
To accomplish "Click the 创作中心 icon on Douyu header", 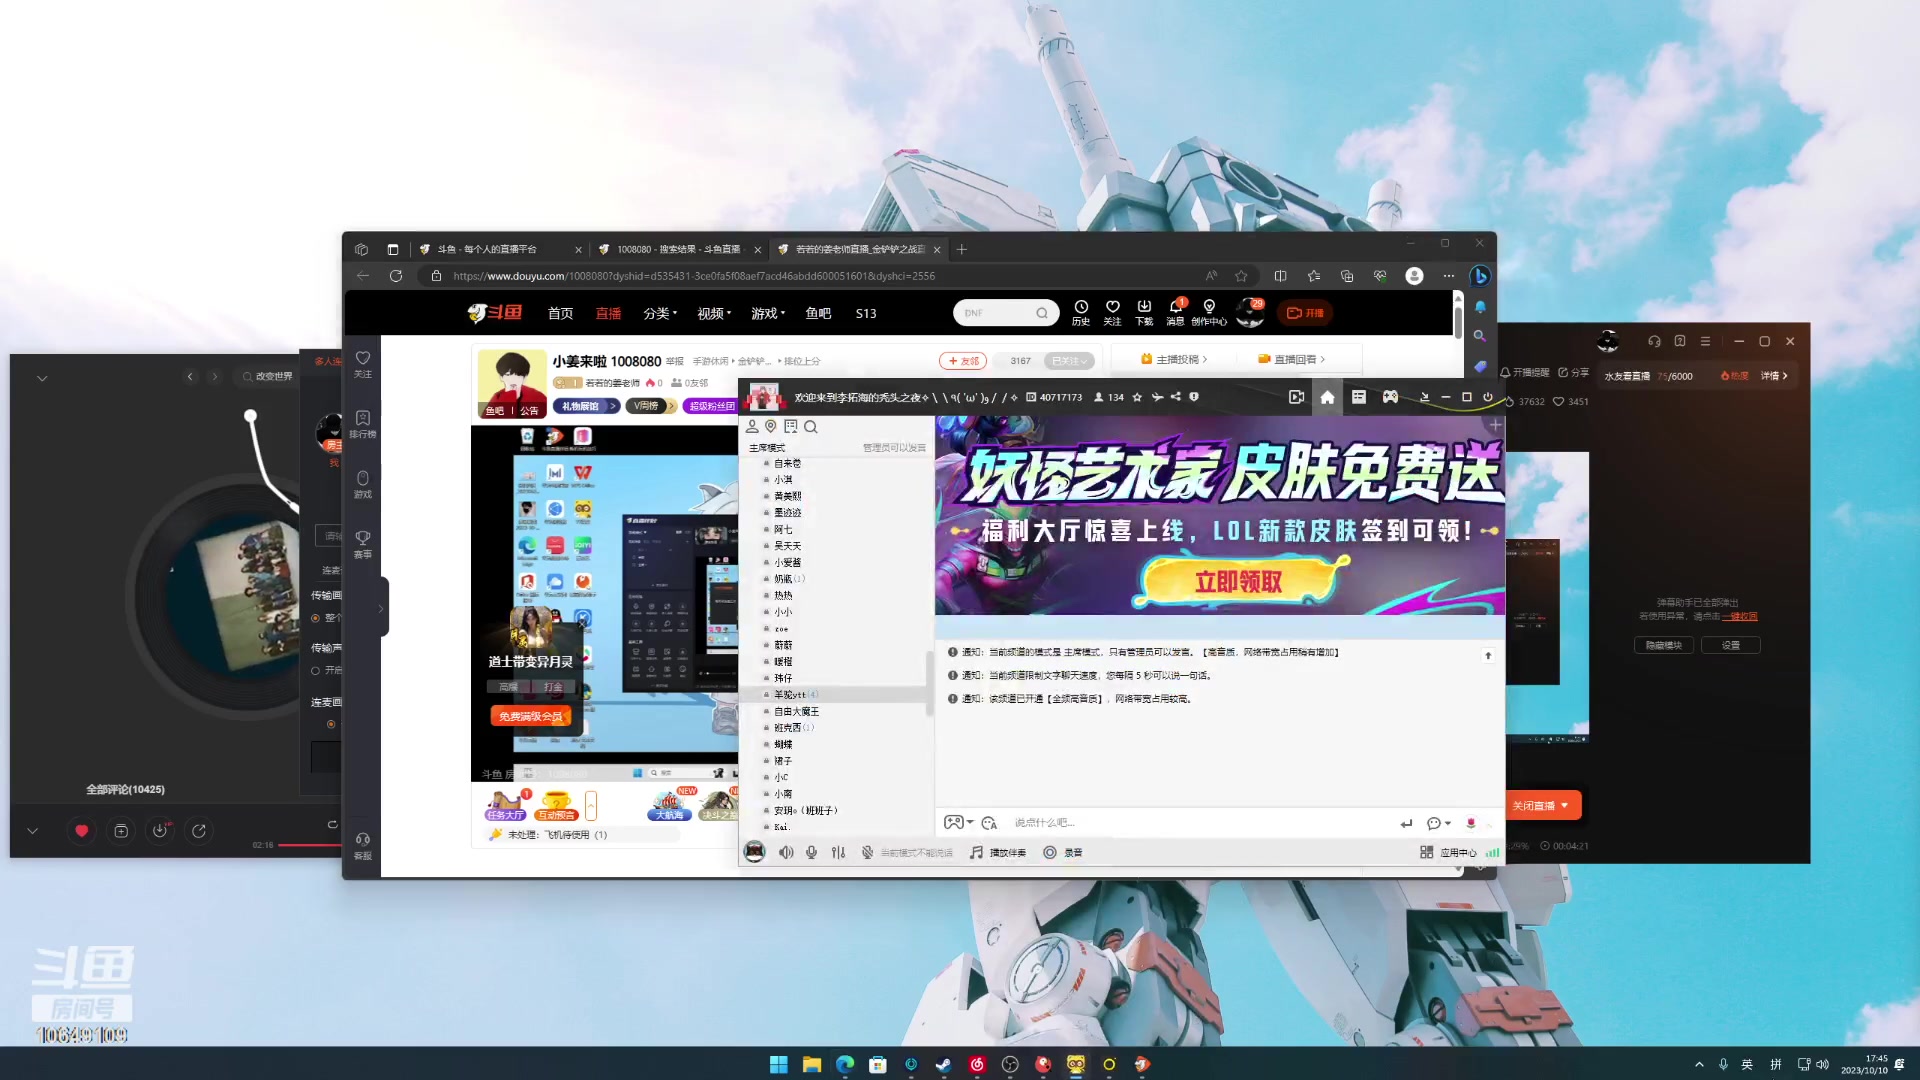I will tap(1209, 313).
